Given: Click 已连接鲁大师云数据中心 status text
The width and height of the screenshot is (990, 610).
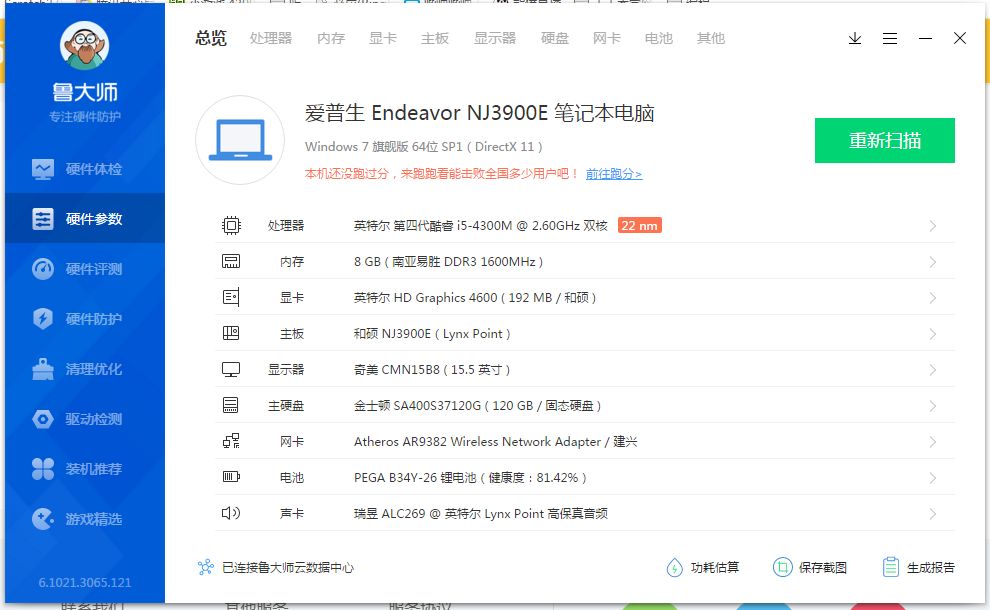Looking at the screenshot, I should pos(288,568).
